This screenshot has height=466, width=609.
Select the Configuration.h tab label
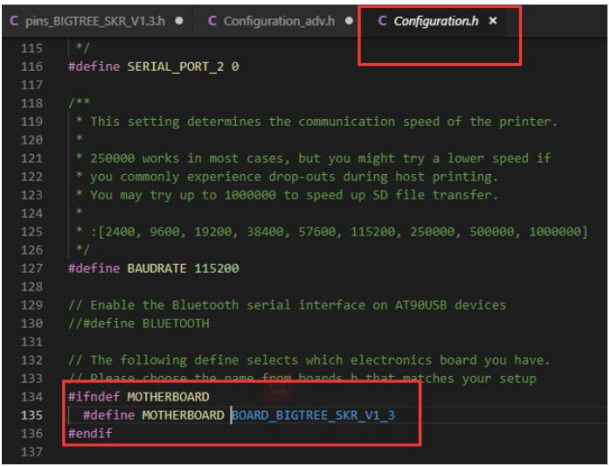click(436, 20)
